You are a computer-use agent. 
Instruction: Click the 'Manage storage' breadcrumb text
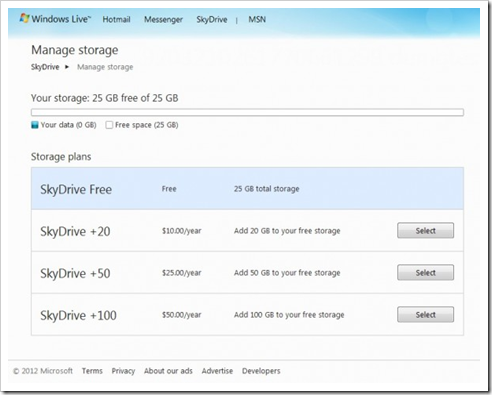point(105,67)
